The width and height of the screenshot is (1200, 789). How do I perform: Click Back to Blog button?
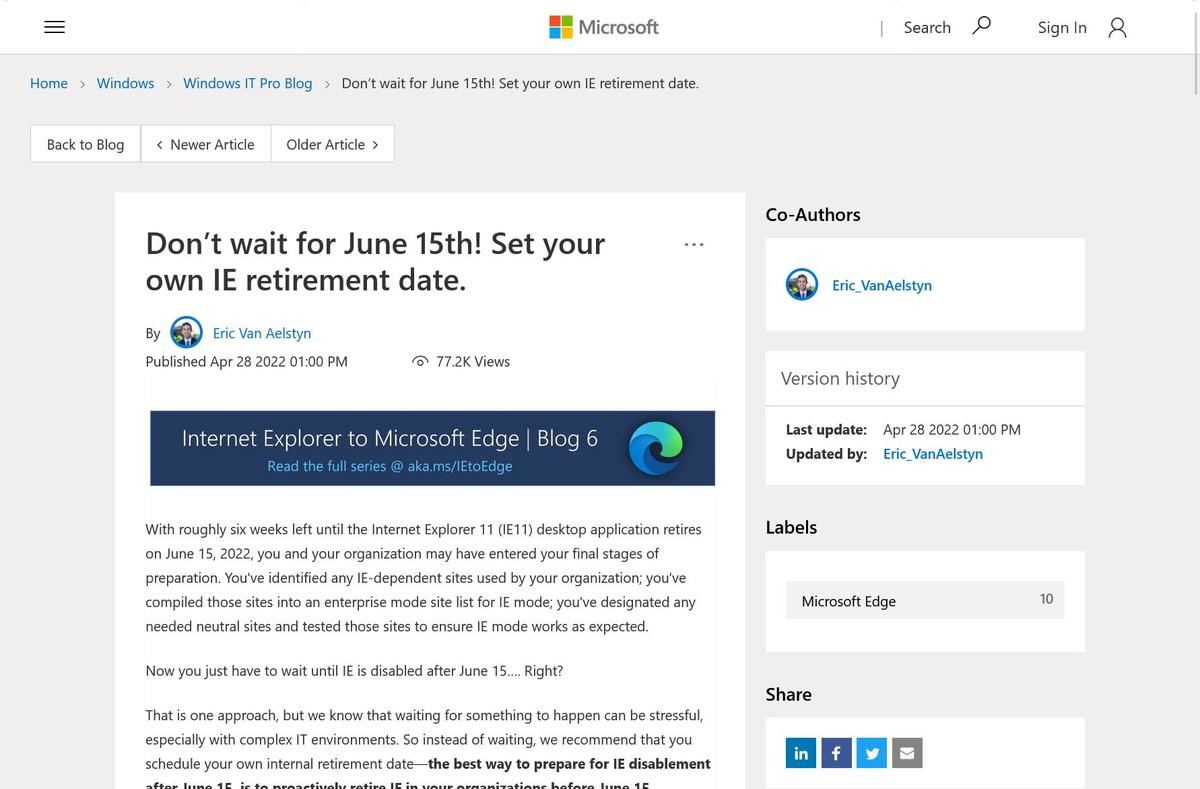click(x=86, y=144)
